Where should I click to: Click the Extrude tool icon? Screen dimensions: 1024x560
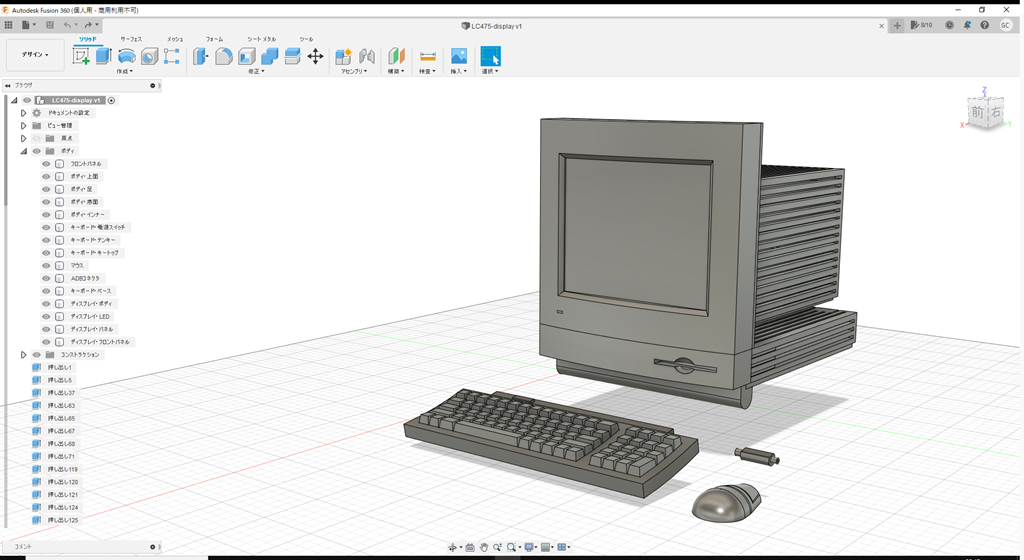pos(103,56)
